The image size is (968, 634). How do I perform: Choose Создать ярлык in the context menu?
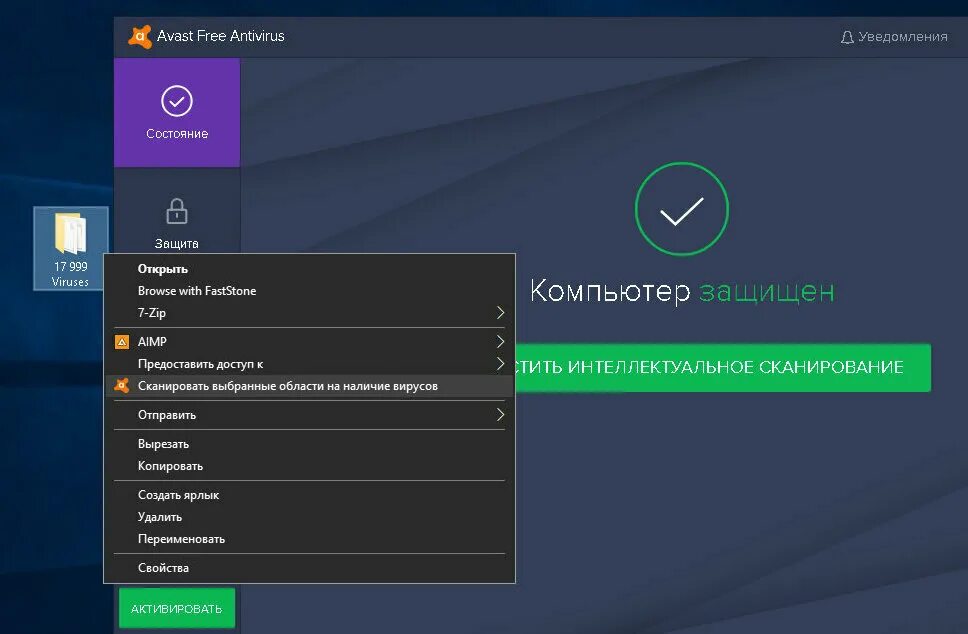pos(309,495)
